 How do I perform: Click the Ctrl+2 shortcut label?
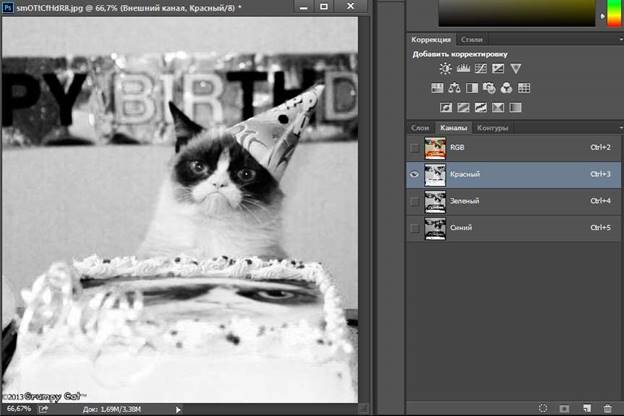click(600, 148)
